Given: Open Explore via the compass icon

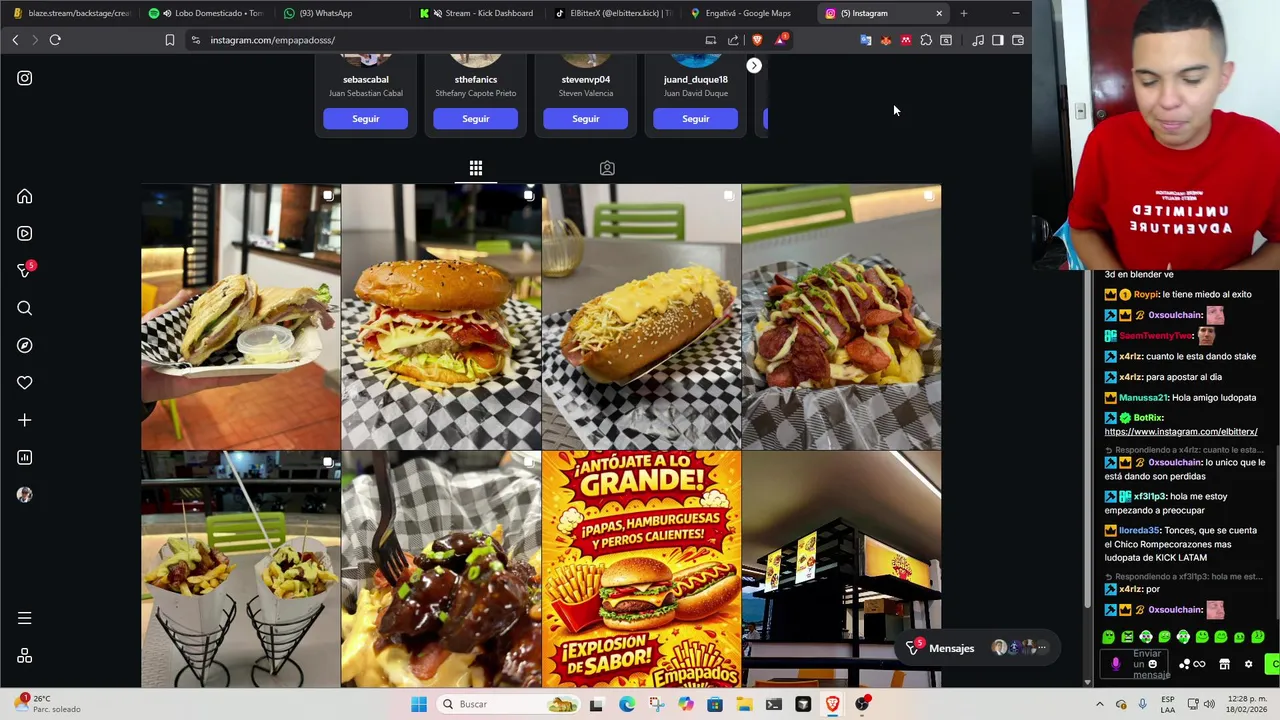Looking at the screenshot, I should click(x=24, y=346).
